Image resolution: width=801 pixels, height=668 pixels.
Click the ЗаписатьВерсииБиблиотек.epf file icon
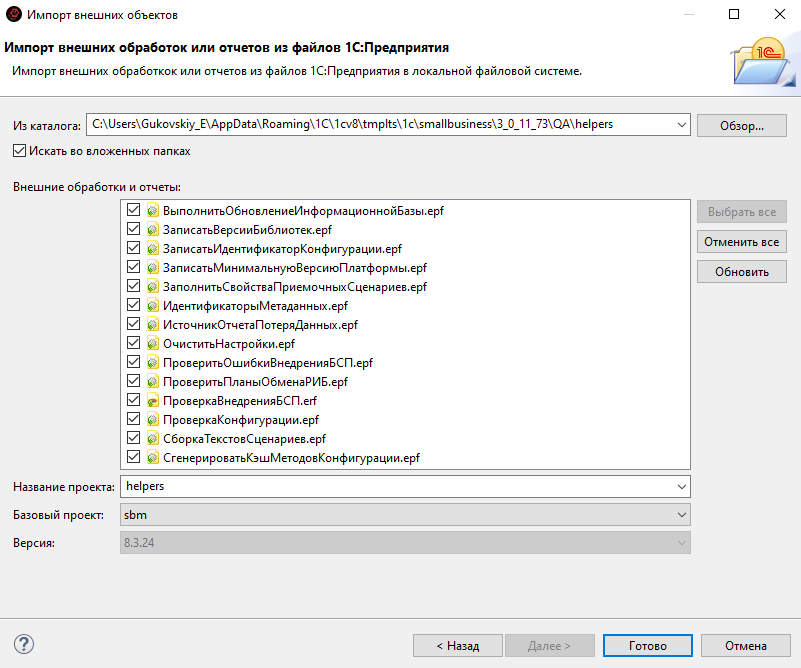tap(153, 230)
